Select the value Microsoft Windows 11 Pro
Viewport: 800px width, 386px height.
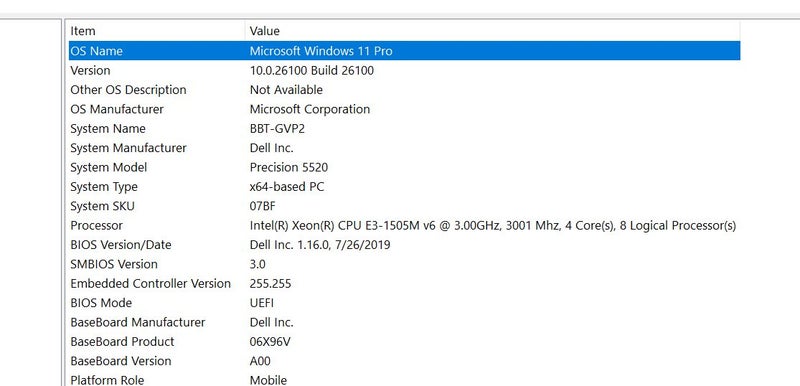click(321, 51)
